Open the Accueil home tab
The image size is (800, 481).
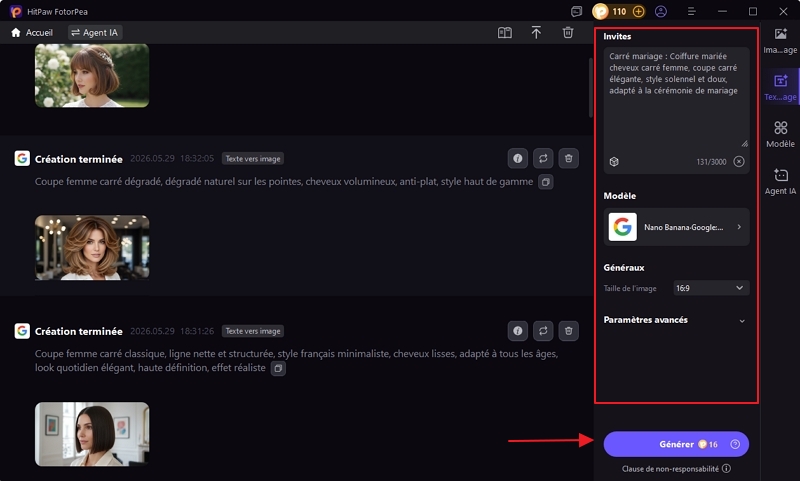tap(32, 33)
